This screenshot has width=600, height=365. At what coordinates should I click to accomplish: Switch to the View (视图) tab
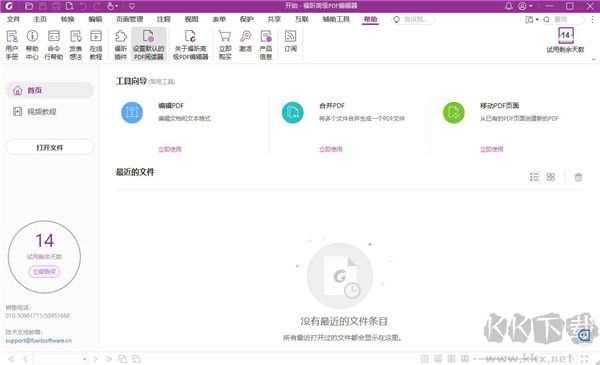pyautogui.click(x=191, y=19)
